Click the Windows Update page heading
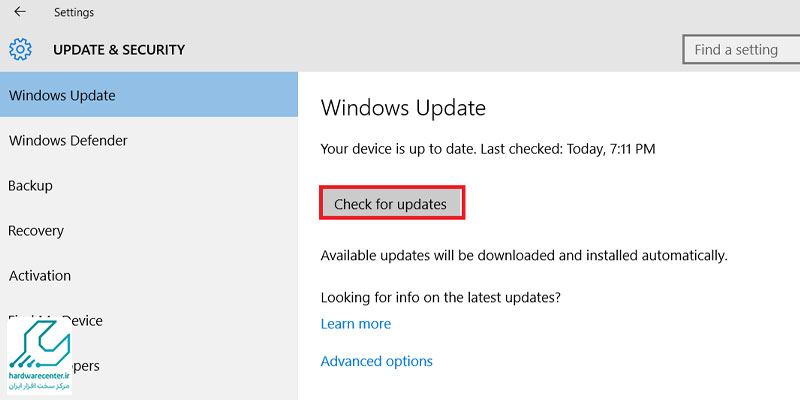This screenshot has width=800, height=400. (x=403, y=108)
